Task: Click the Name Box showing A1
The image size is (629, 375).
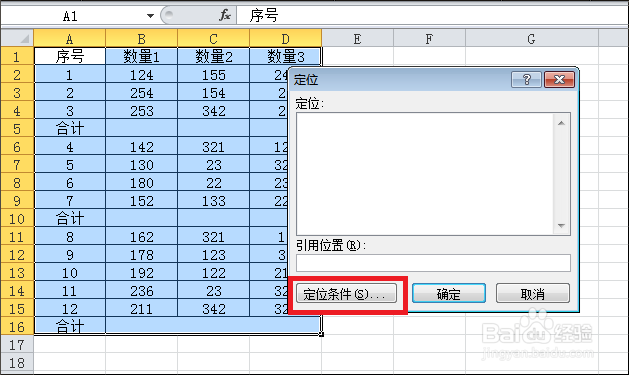Action: (70, 16)
